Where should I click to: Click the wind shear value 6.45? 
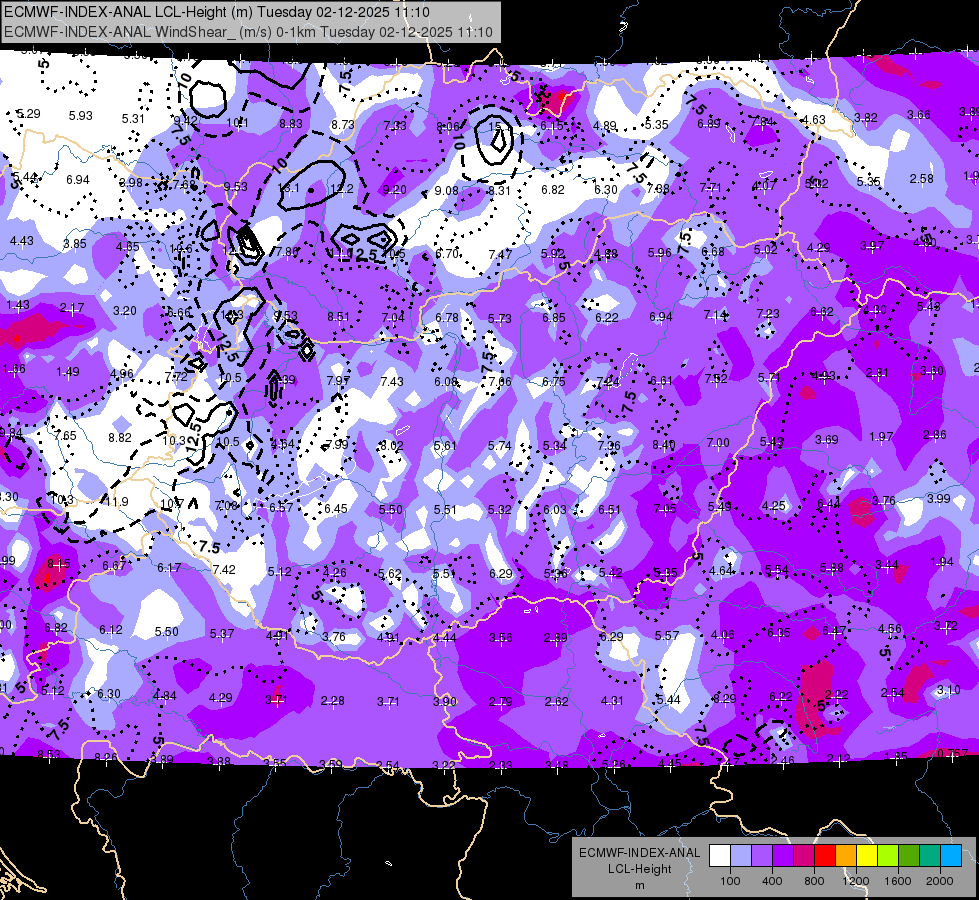[x=336, y=508]
